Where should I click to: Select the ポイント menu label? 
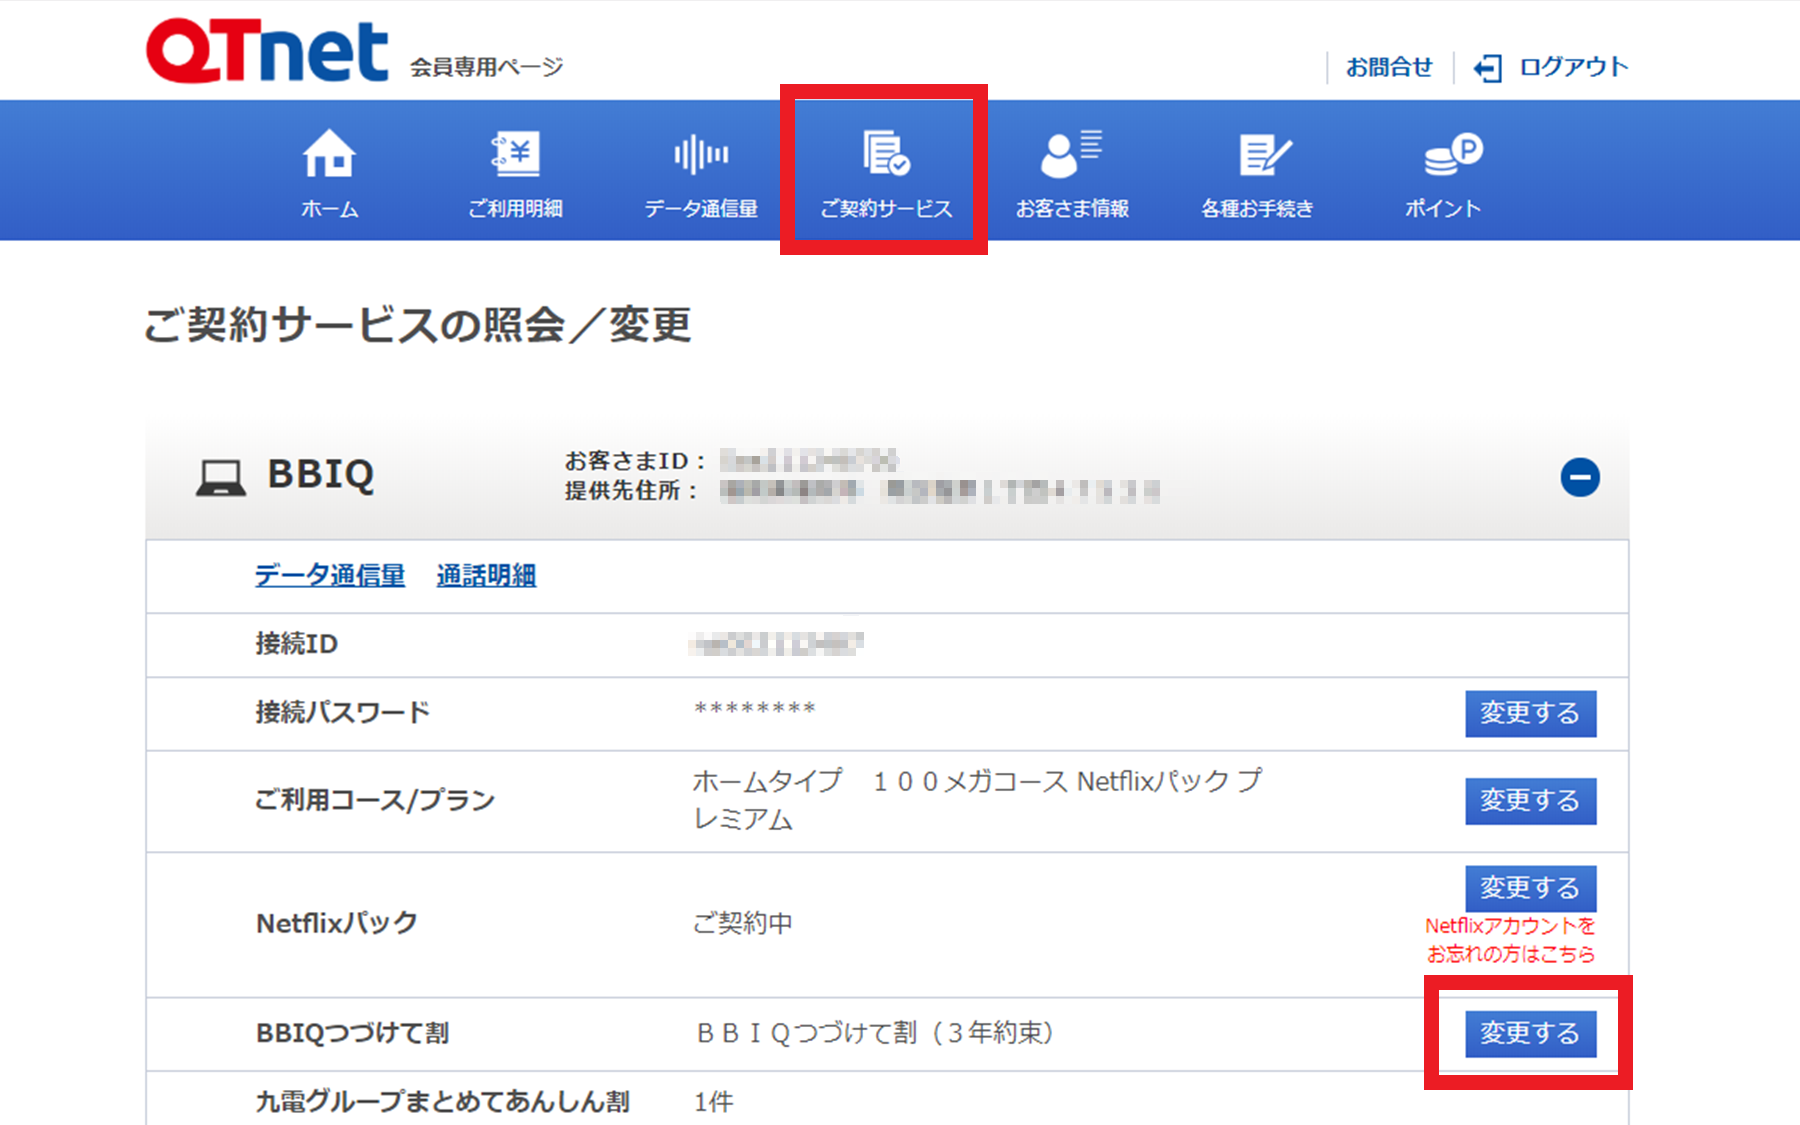click(x=1442, y=209)
